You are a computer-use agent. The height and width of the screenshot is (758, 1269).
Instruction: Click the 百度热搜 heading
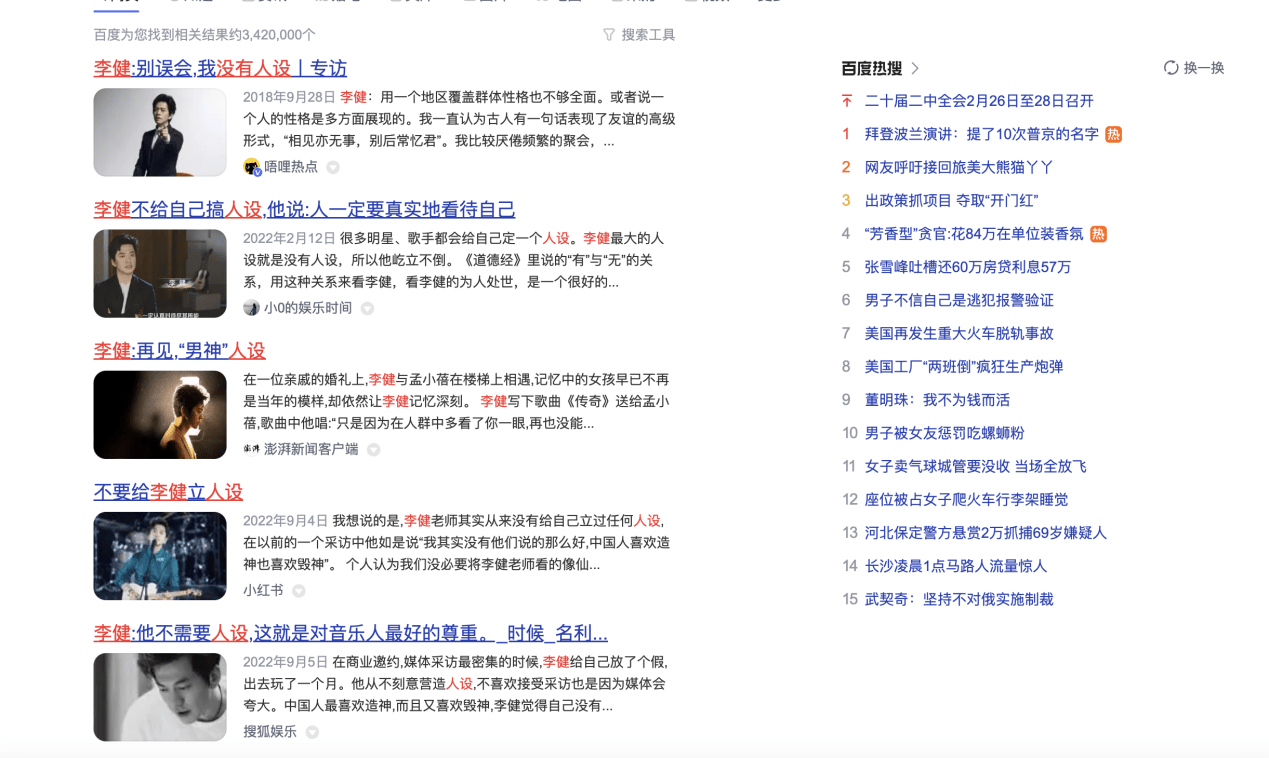point(871,68)
